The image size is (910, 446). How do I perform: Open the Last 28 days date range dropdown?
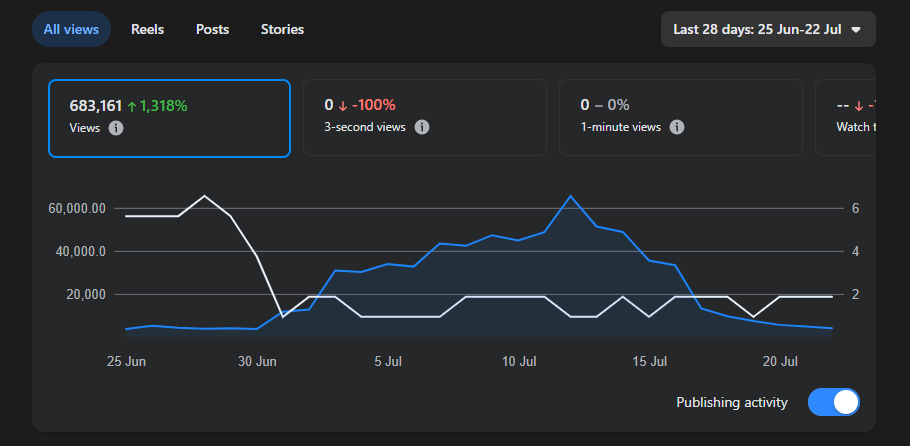tap(768, 29)
